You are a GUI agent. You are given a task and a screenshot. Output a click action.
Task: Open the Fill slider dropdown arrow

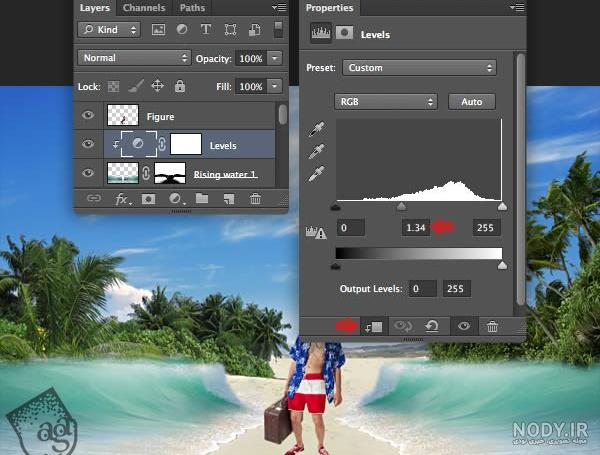click(x=275, y=86)
